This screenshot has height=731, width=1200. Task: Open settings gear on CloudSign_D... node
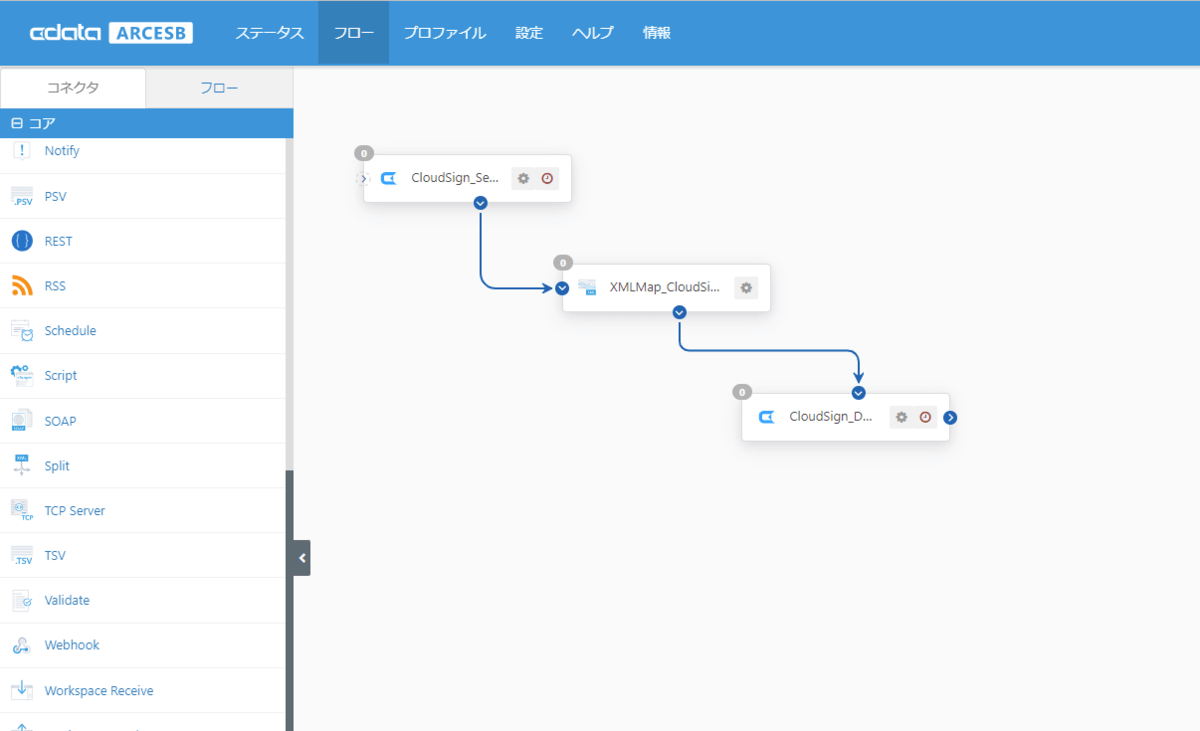(901, 417)
